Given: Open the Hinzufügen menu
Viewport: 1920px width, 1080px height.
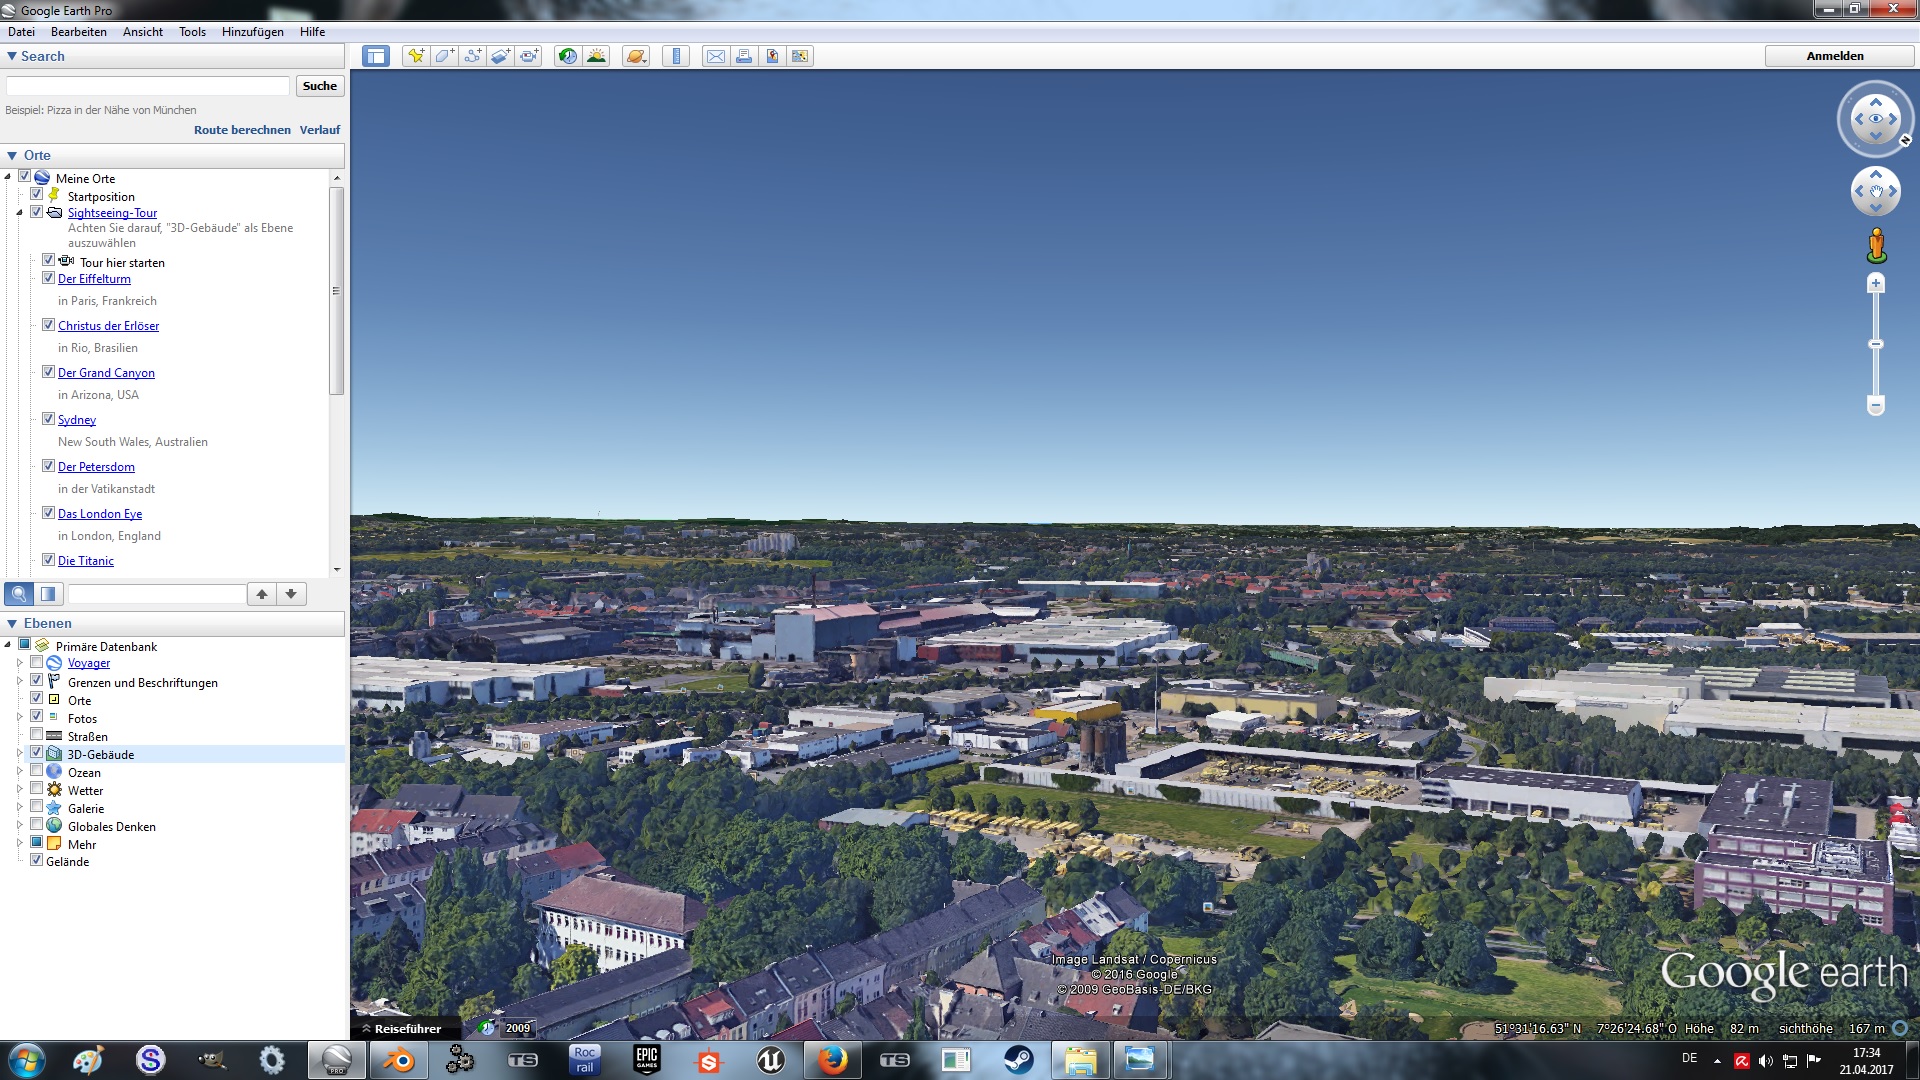Looking at the screenshot, I should (x=252, y=32).
